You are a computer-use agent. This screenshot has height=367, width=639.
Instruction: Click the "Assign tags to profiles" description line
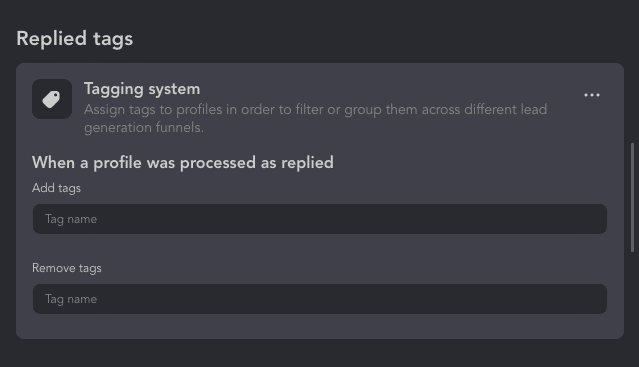[315, 110]
